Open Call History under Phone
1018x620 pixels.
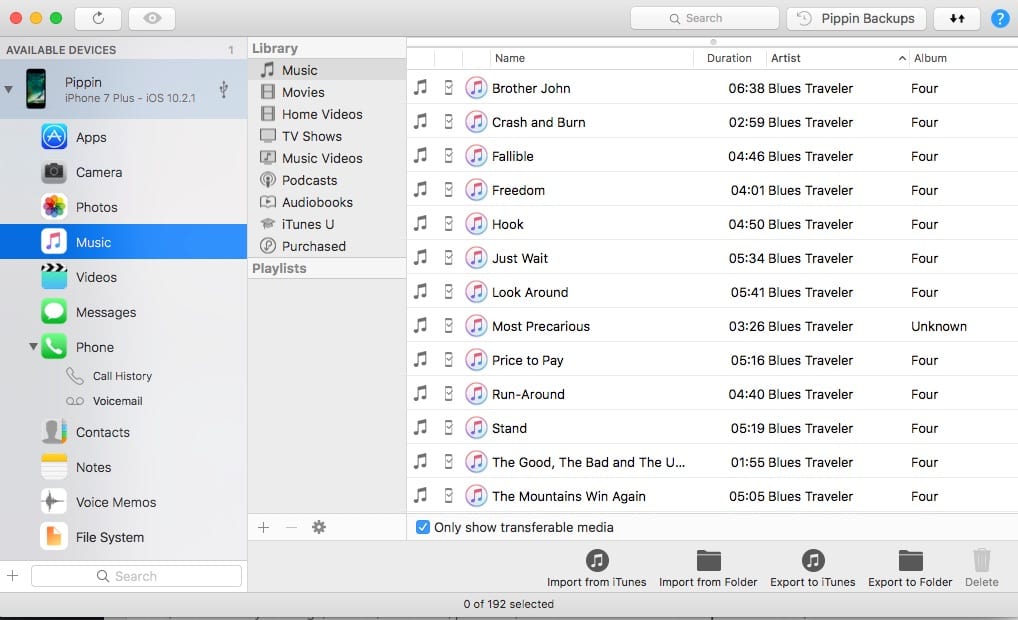pos(122,376)
